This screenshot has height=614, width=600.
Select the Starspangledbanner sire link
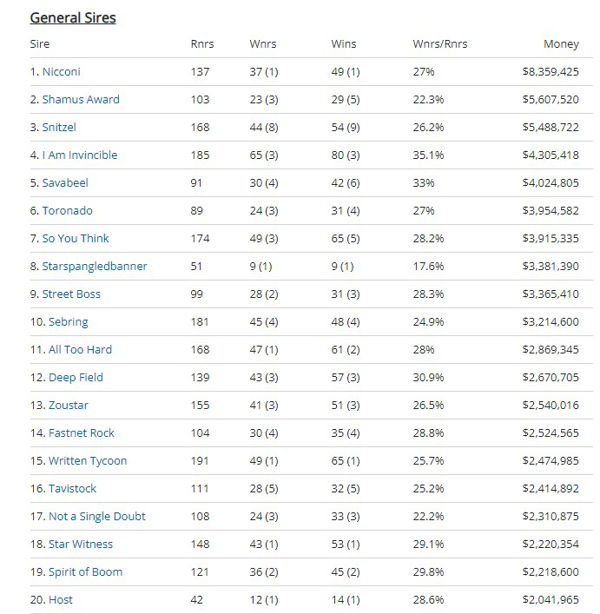pyautogui.click(x=94, y=267)
